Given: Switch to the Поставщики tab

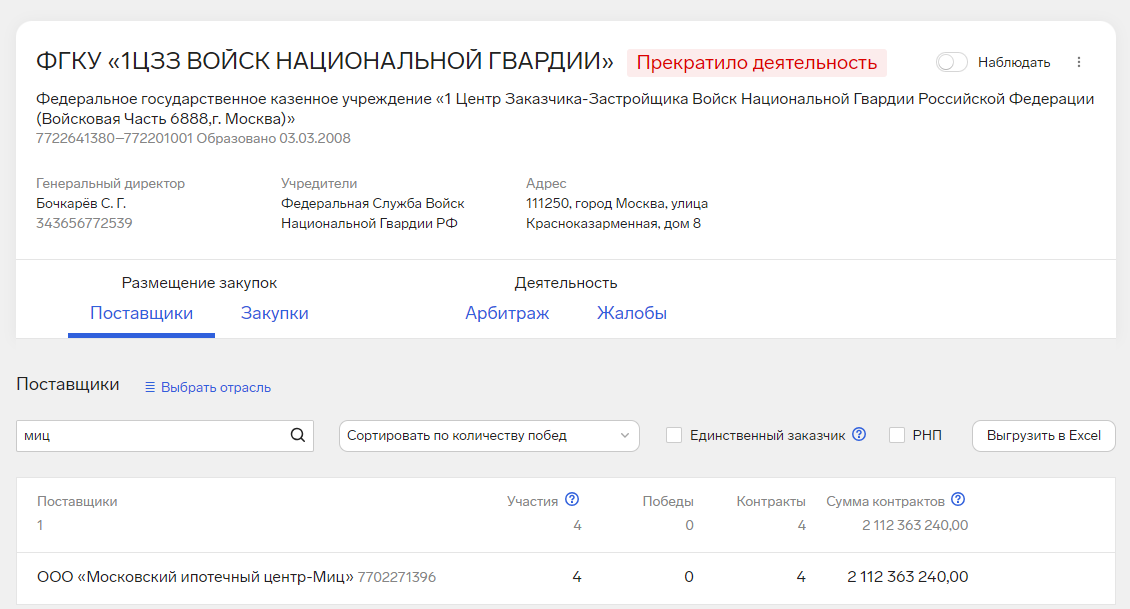Looking at the screenshot, I should click(141, 314).
